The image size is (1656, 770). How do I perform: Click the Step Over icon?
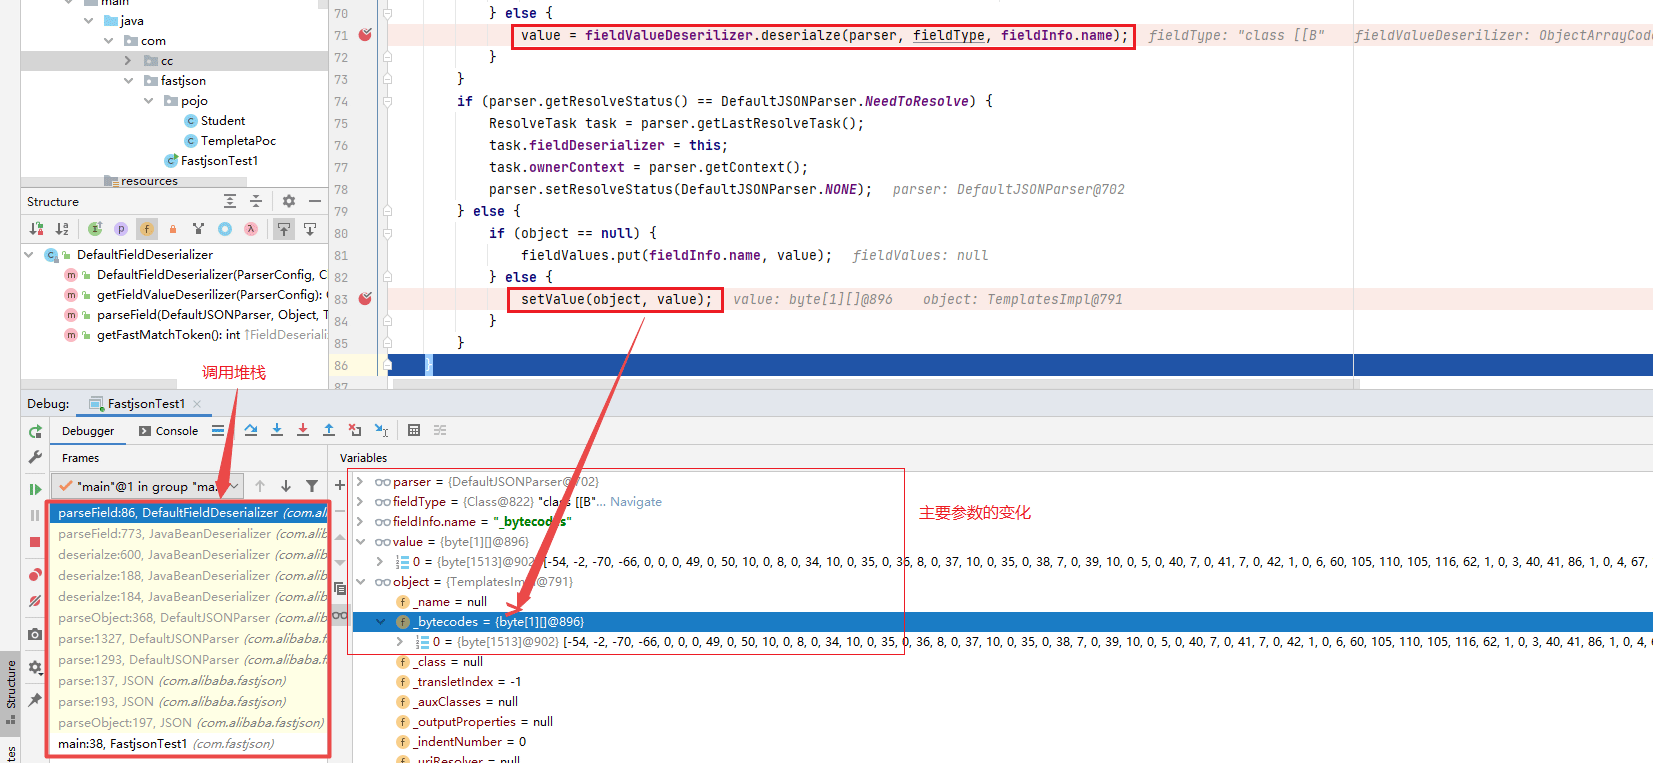pyautogui.click(x=251, y=431)
